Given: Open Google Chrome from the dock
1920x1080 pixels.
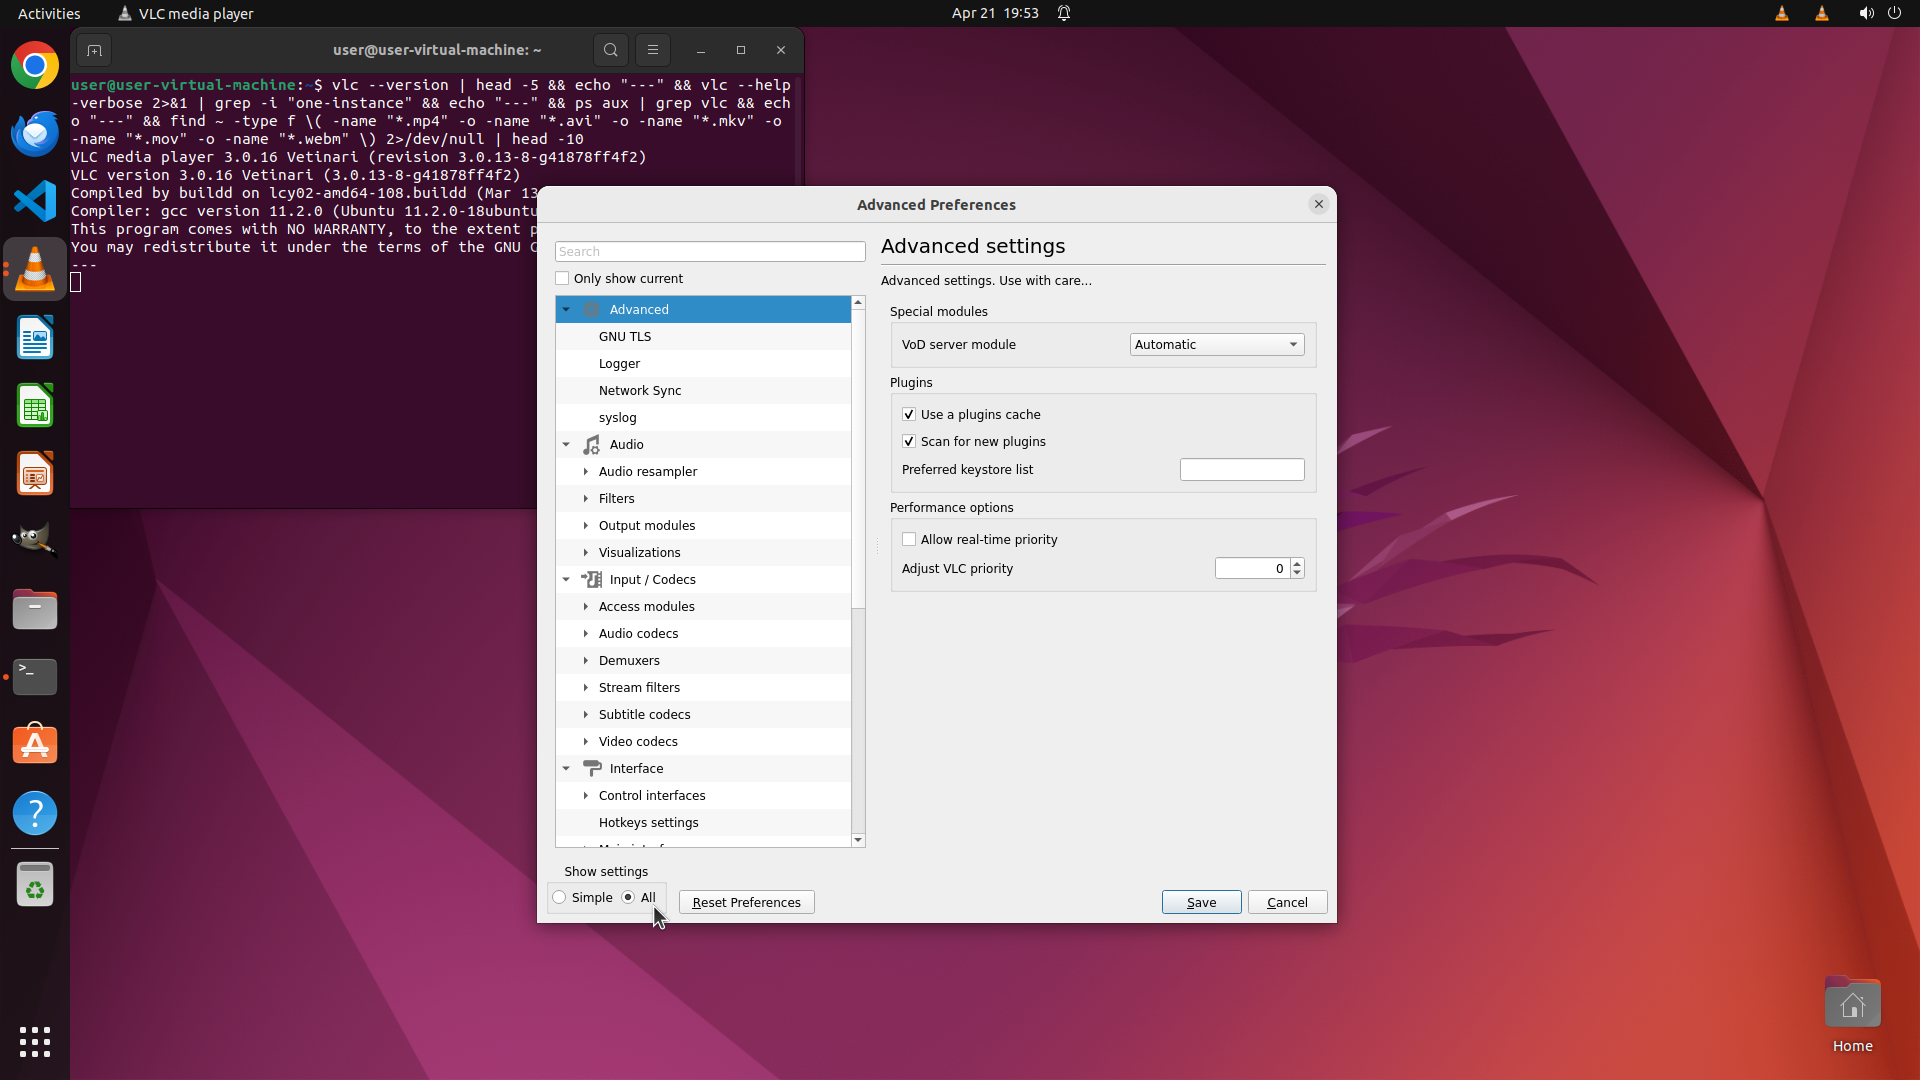Looking at the screenshot, I should (35, 66).
